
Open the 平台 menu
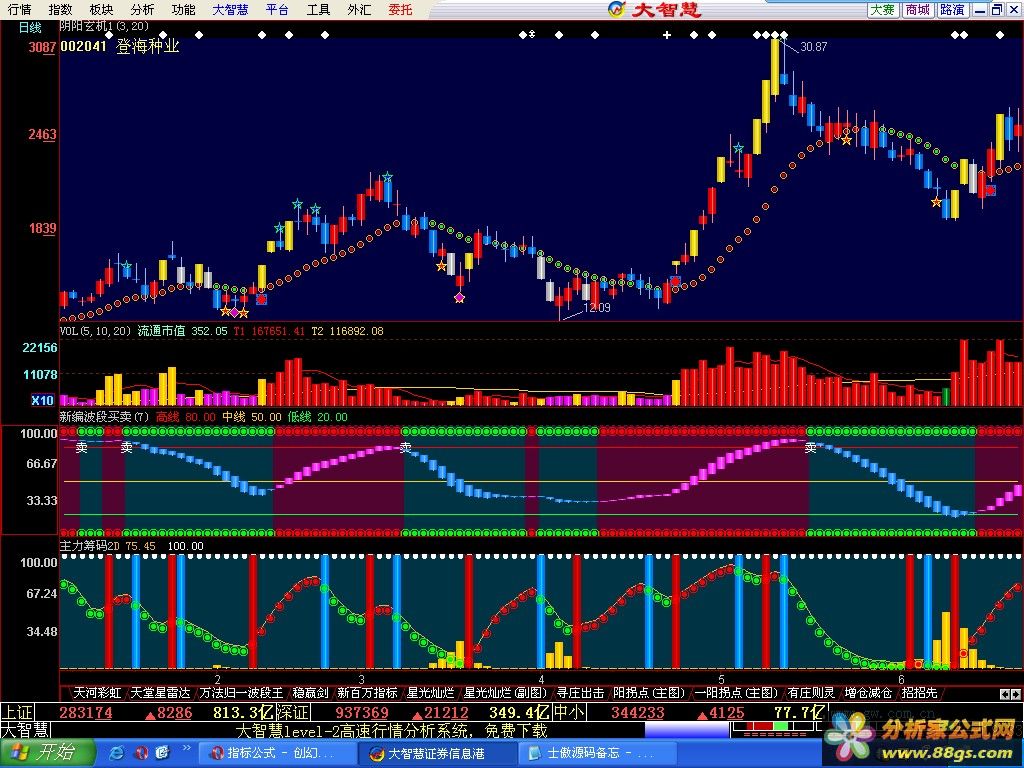[278, 9]
